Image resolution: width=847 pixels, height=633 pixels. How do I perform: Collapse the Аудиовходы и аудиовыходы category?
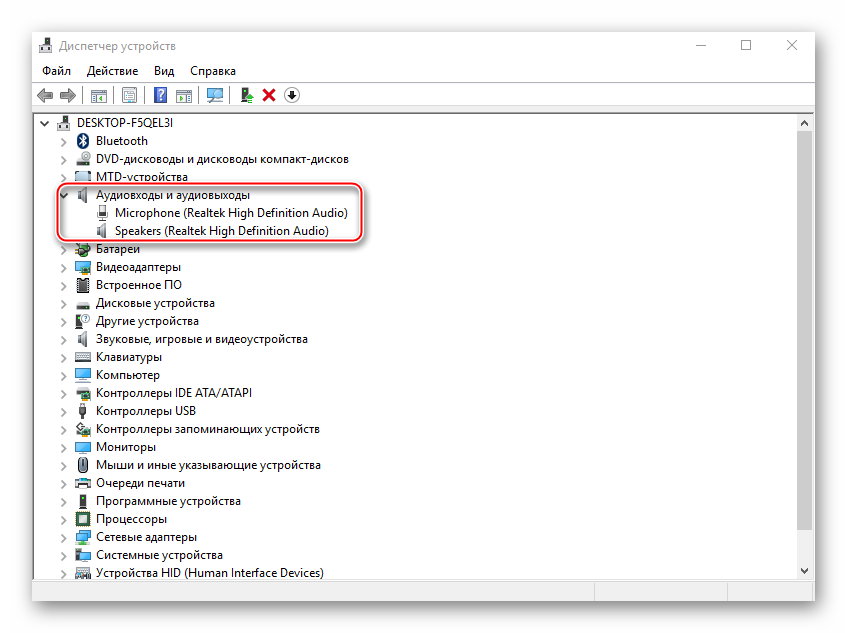(x=64, y=195)
